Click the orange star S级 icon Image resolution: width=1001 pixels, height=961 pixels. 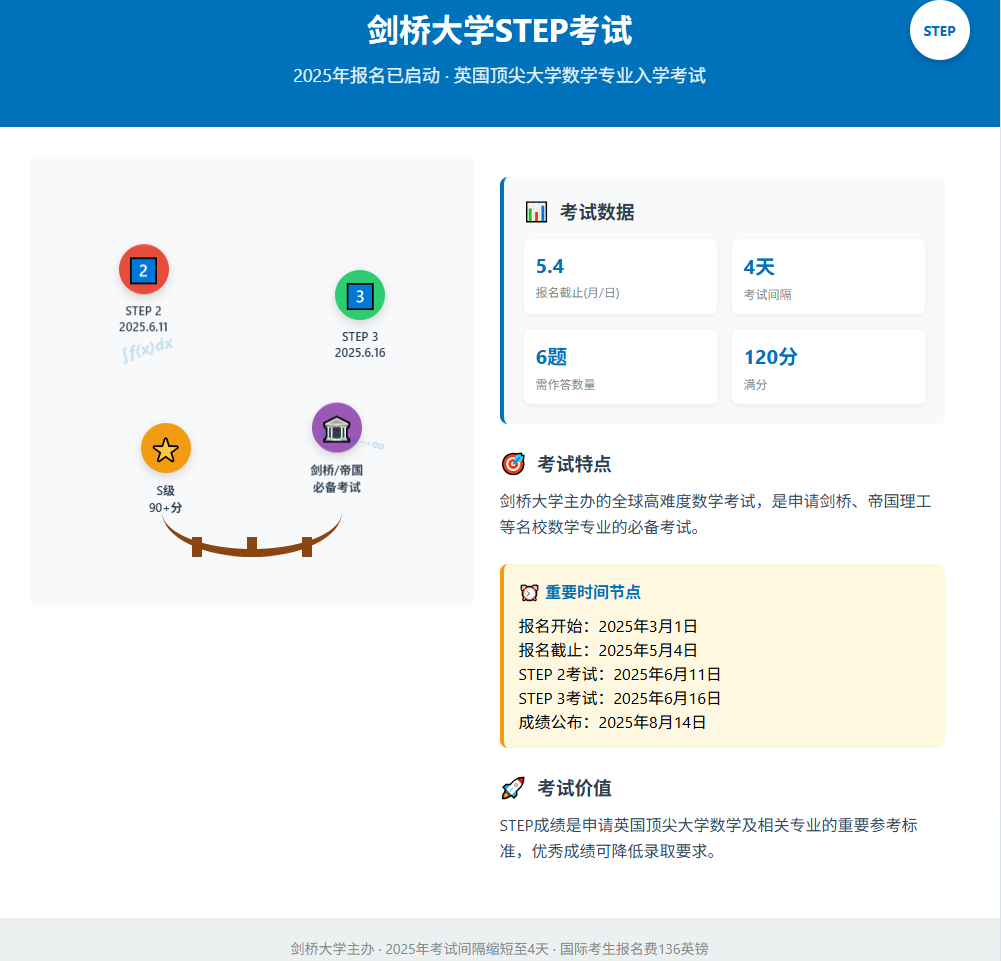pos(166,448)
